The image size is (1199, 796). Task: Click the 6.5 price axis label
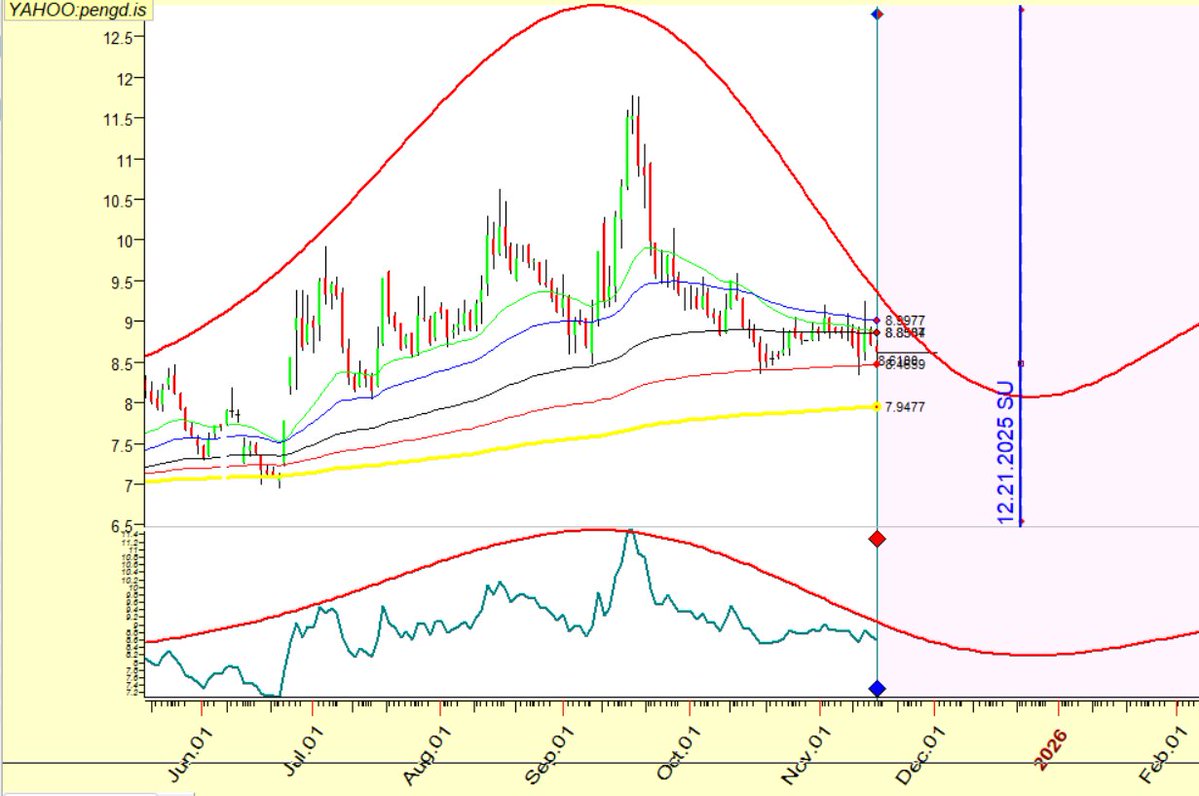pos(122,526)
